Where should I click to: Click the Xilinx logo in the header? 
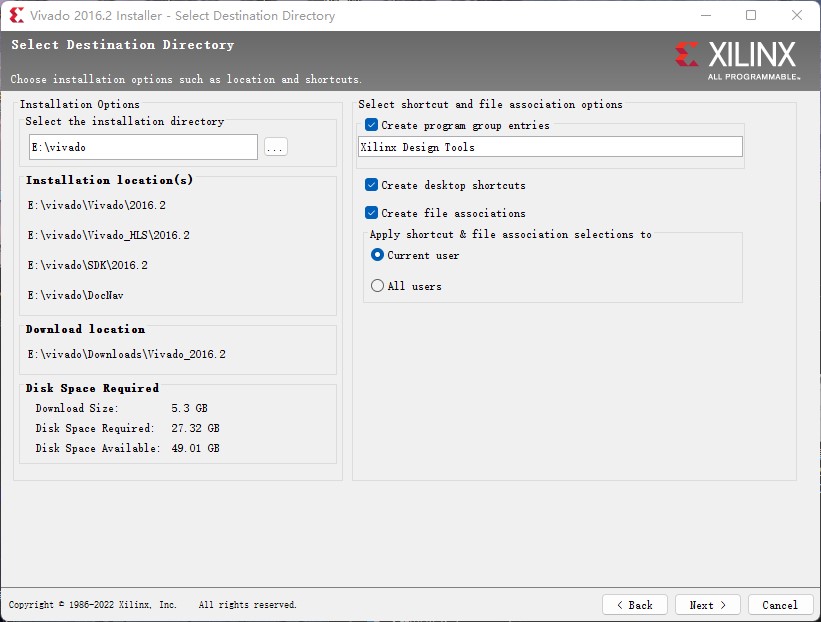737,60
